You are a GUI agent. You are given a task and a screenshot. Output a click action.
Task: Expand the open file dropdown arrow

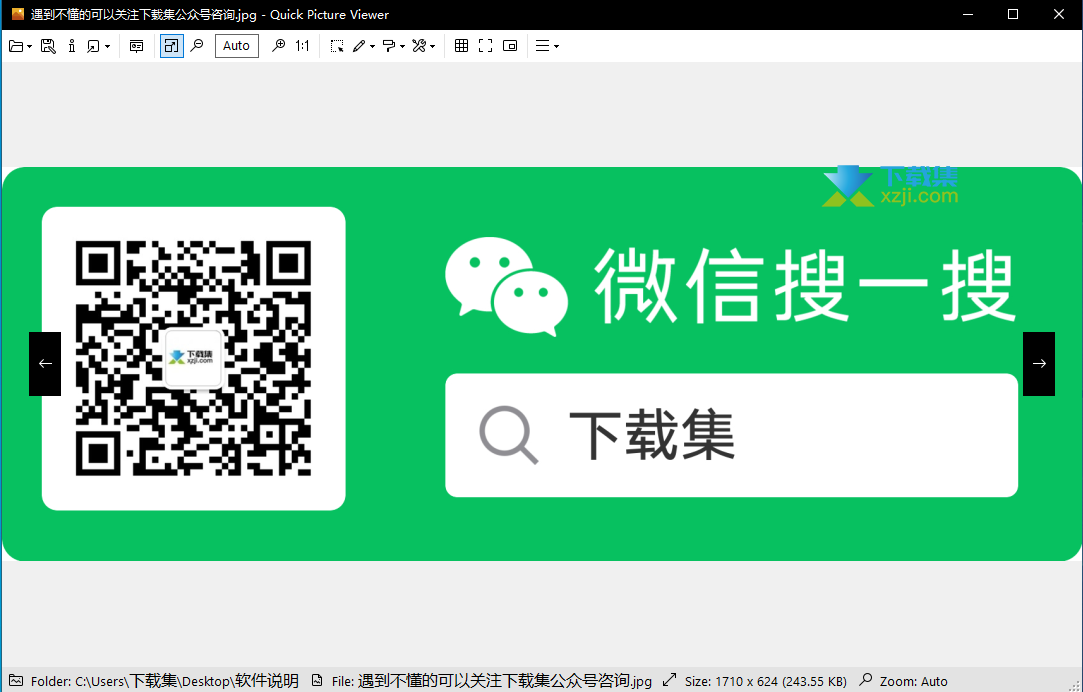point(30,47)
